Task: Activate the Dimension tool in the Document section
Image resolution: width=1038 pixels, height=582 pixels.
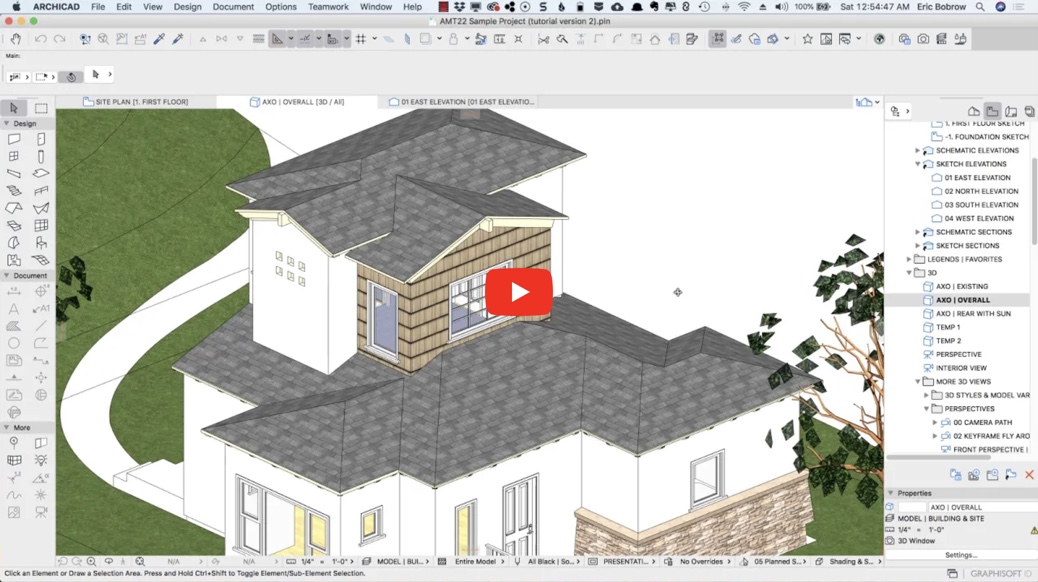Action: (x=12, y=291)
